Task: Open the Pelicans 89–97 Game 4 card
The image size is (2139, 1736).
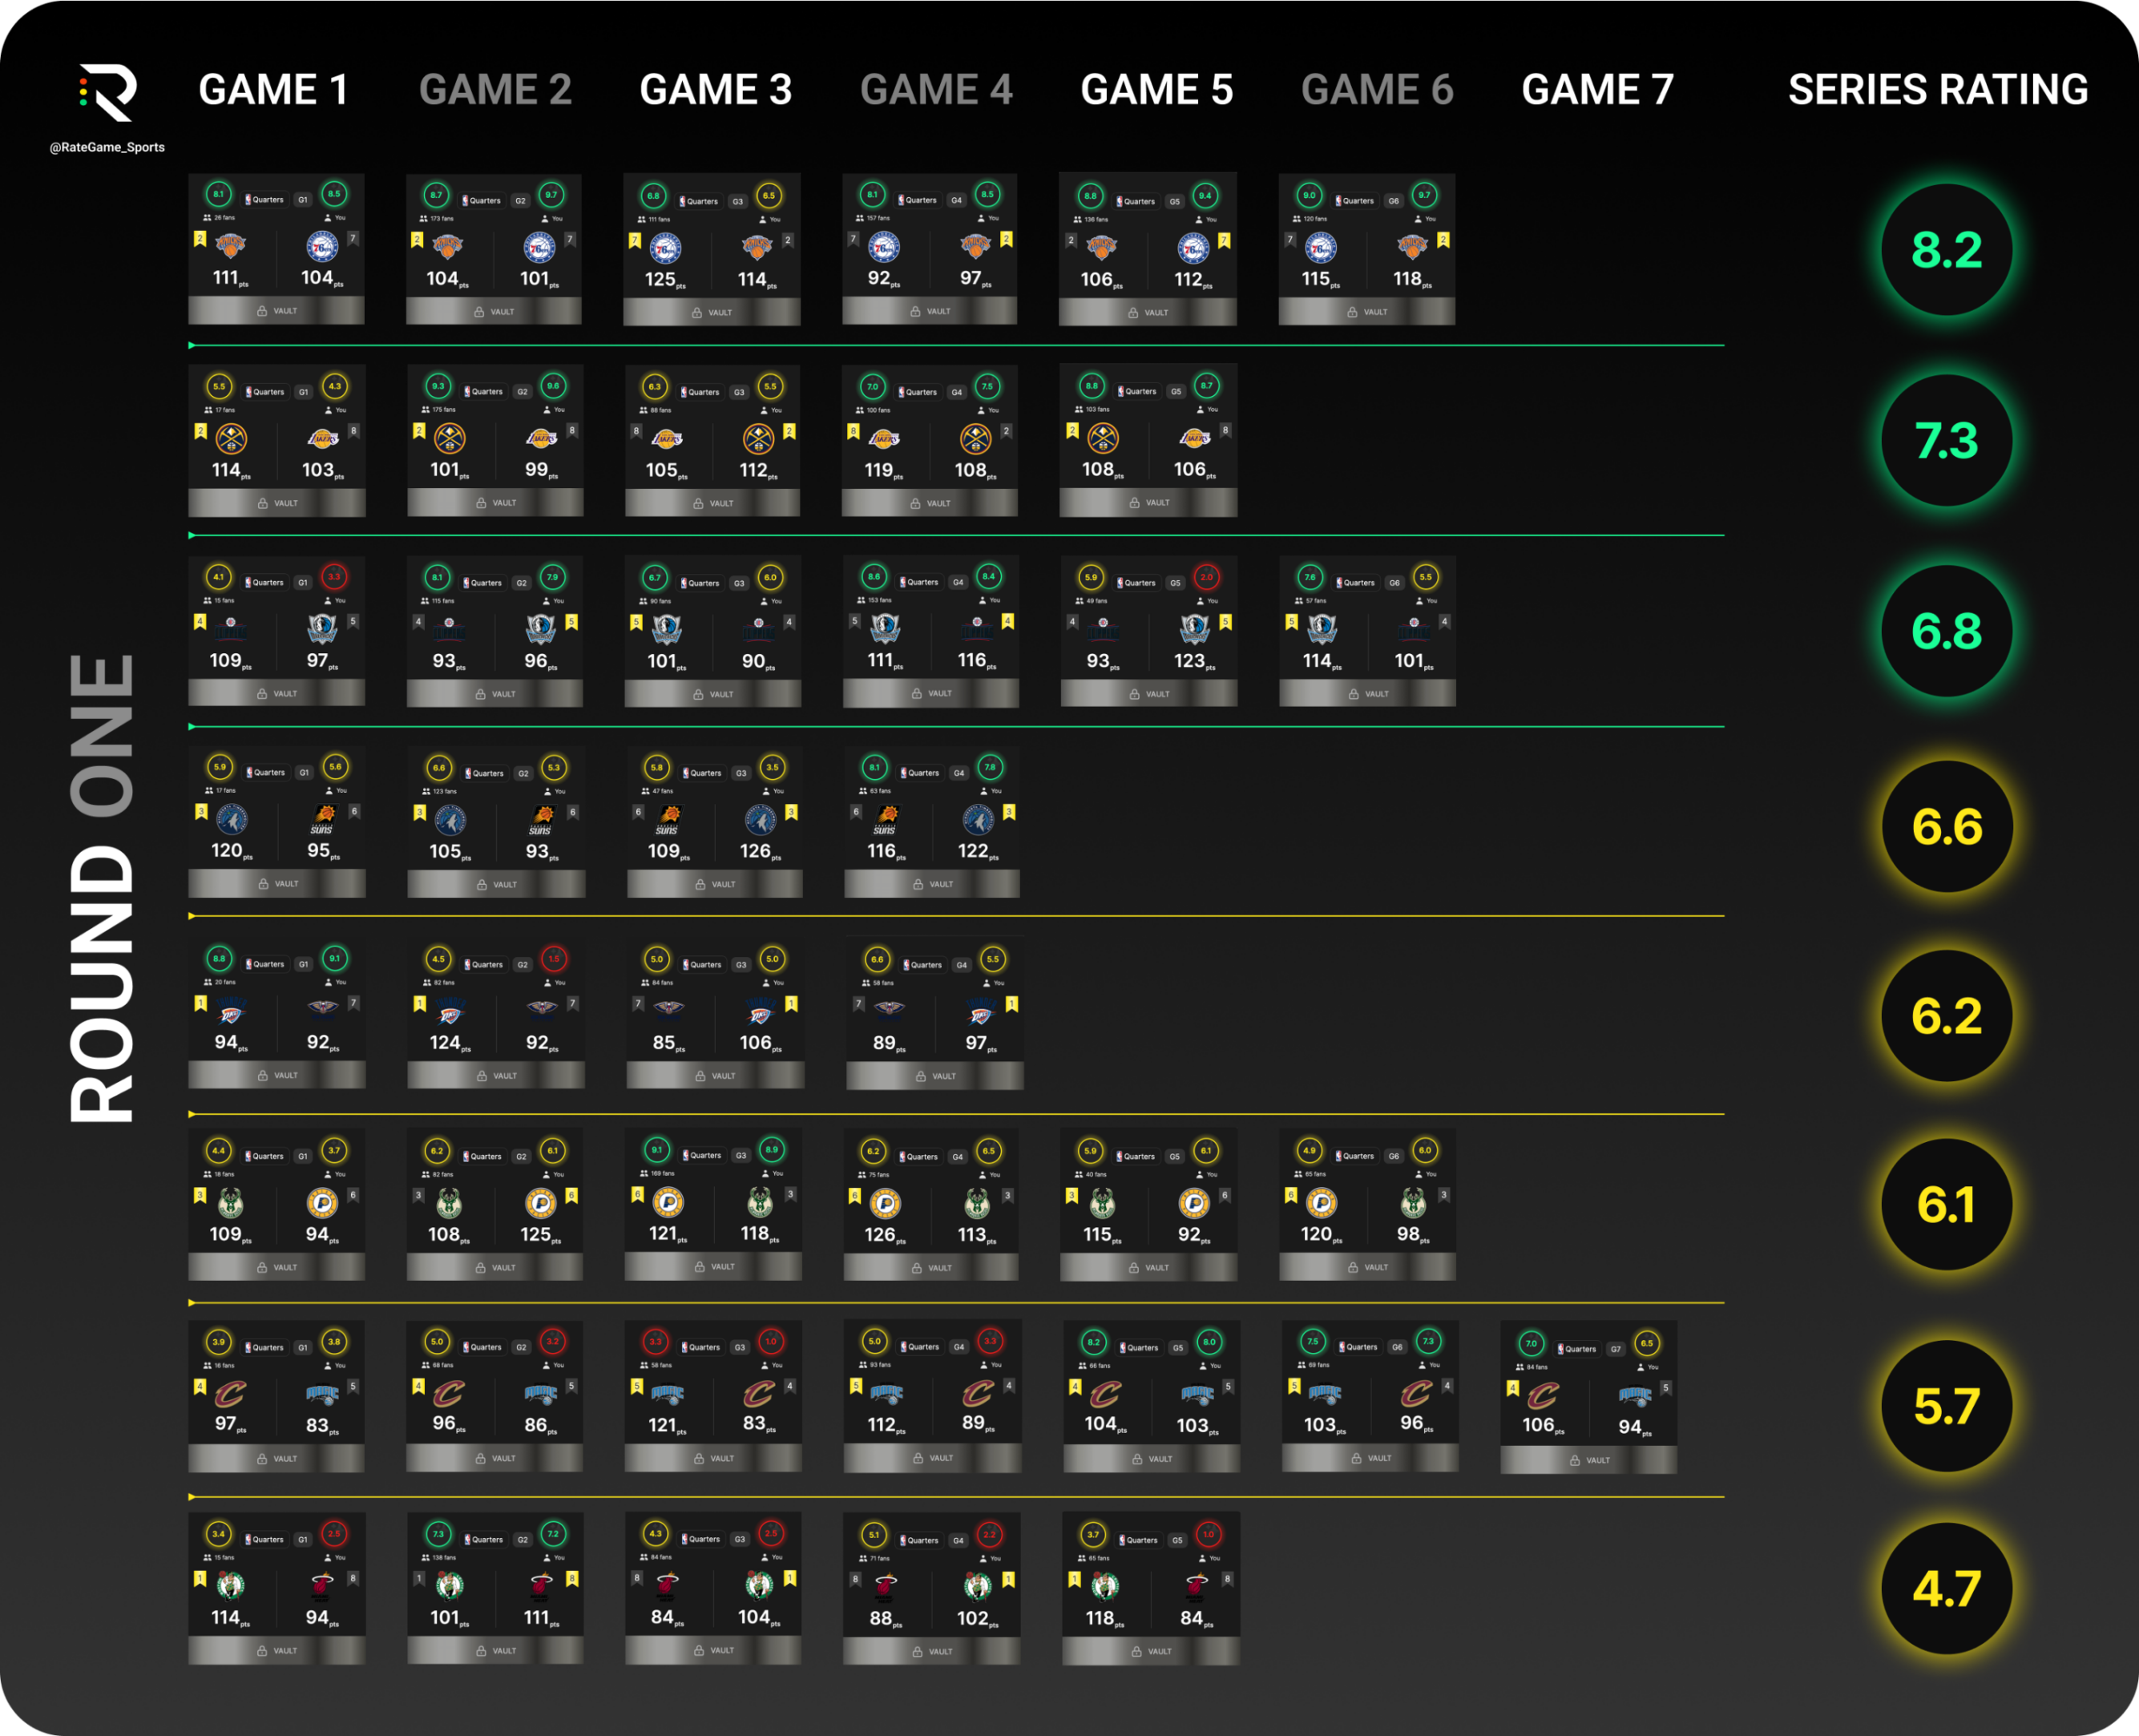Action: coord(935,1013)
